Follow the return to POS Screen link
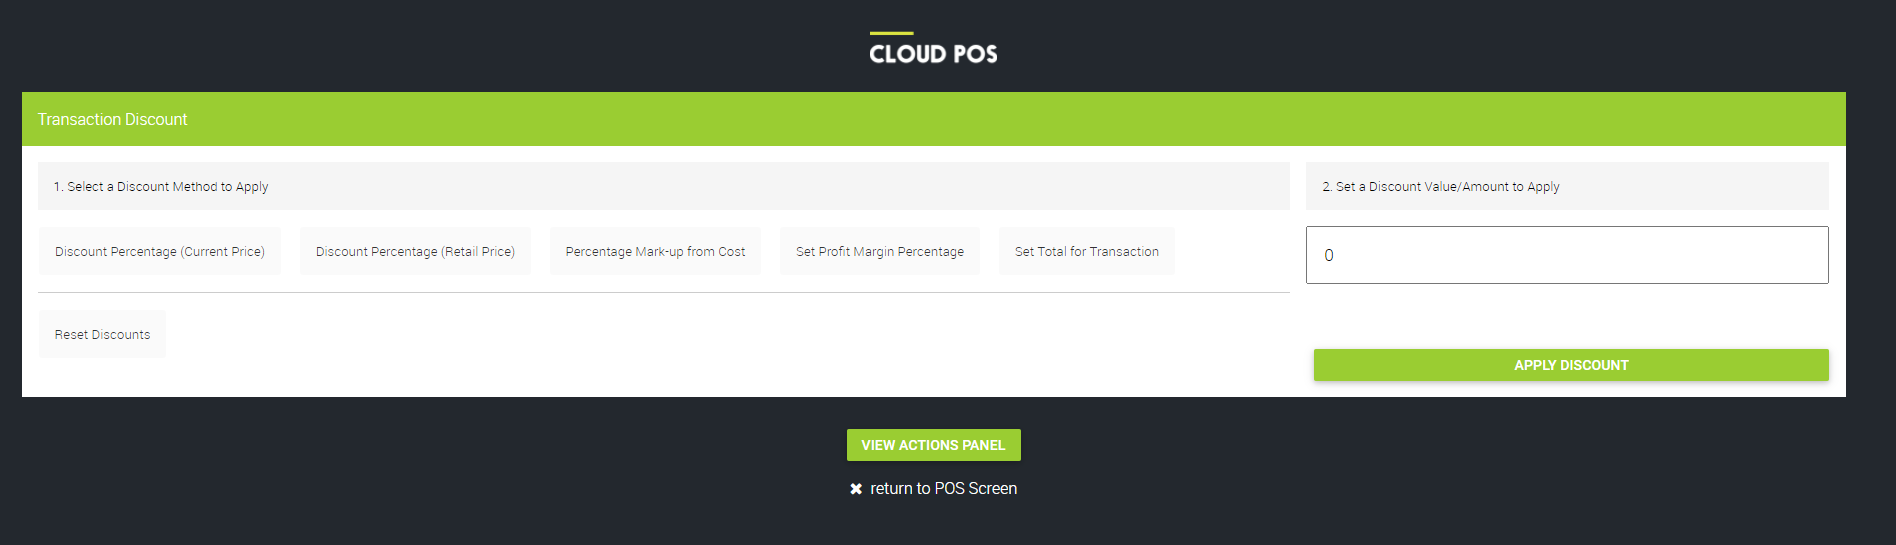 click(943, 489)
